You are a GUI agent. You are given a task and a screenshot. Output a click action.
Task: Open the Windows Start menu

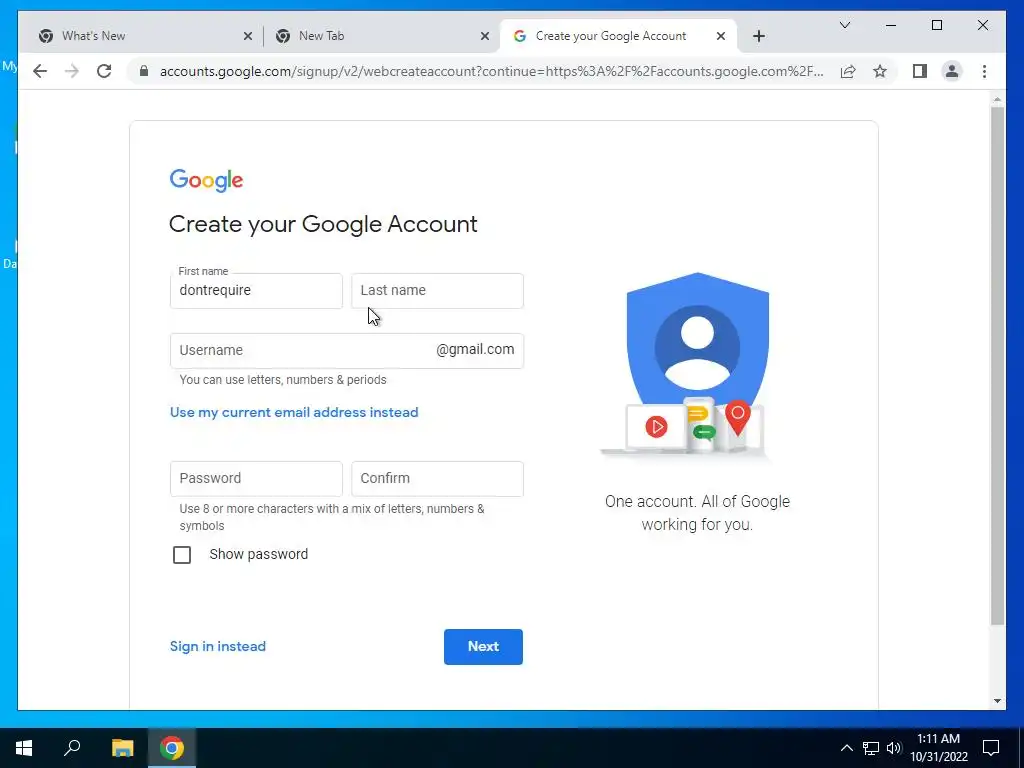point(24,748)
